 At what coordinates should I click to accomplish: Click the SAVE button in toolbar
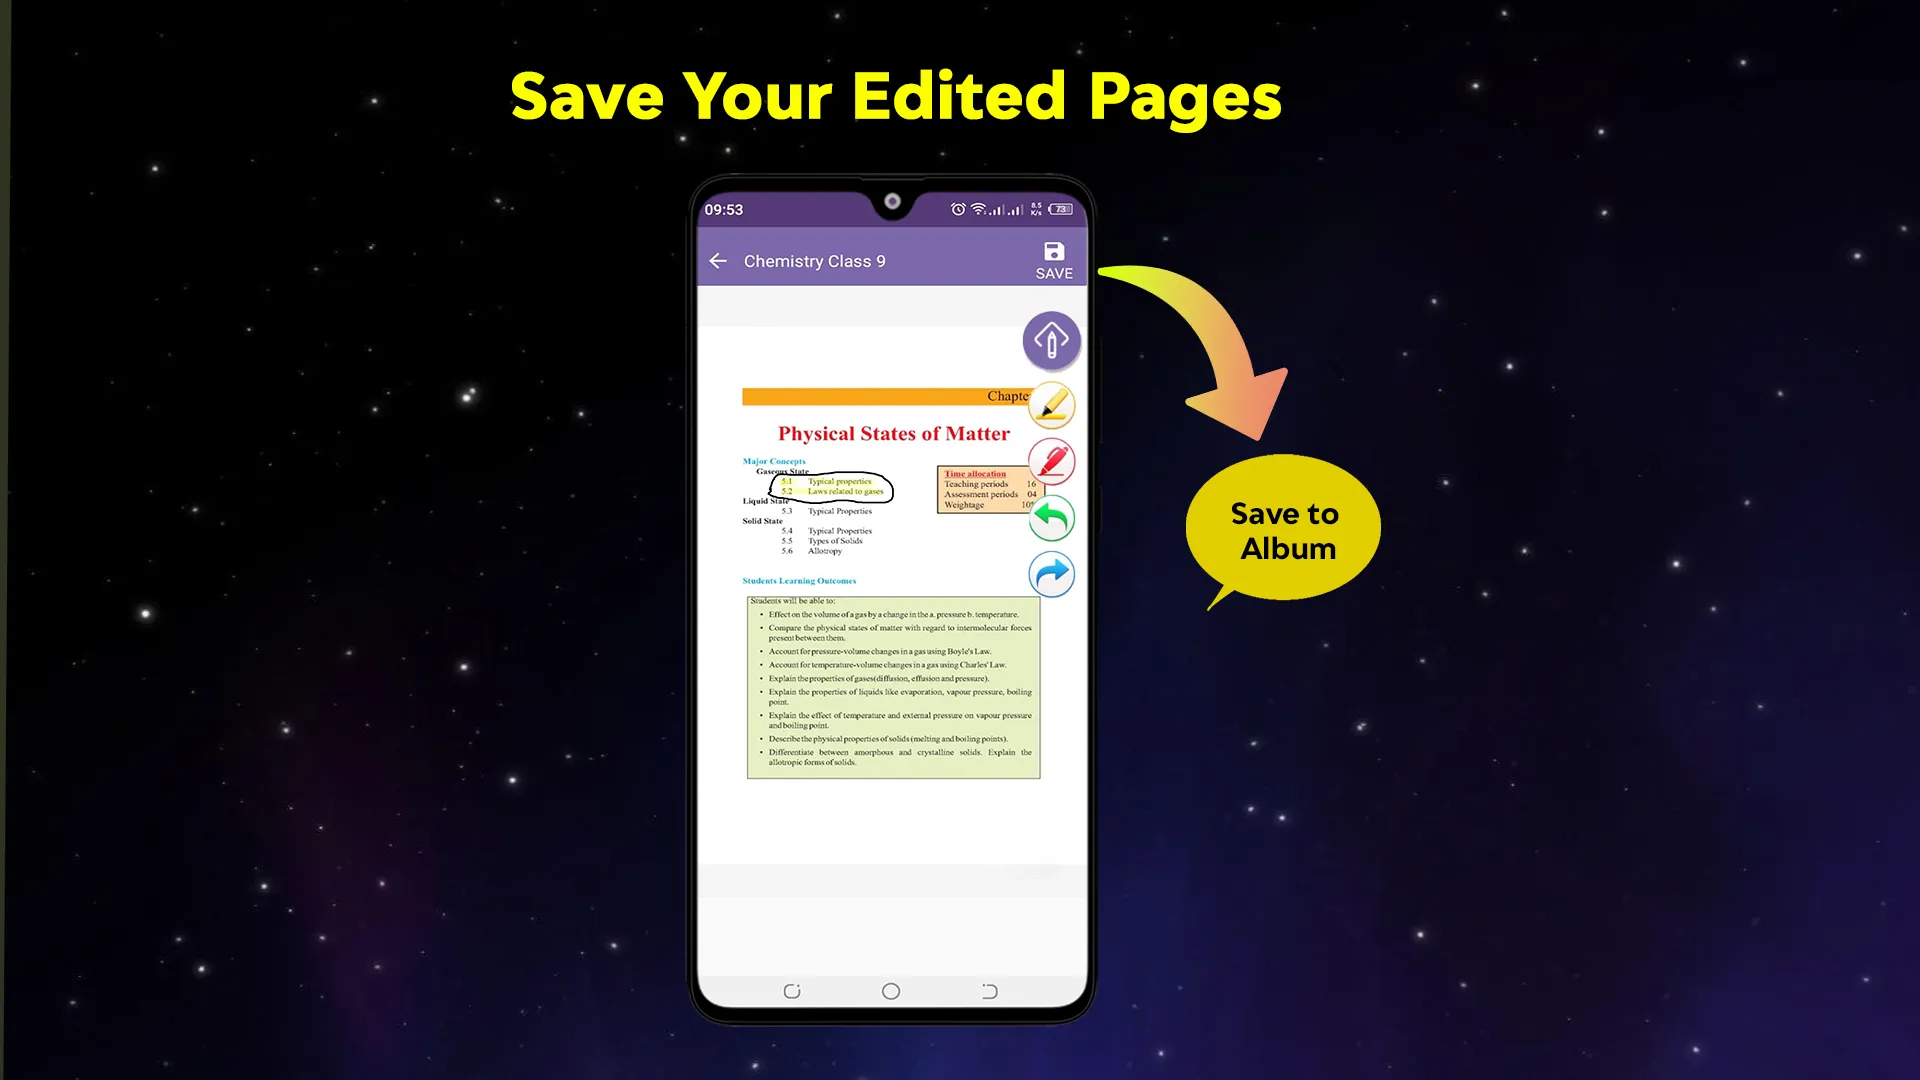[x=1054, y=260]
